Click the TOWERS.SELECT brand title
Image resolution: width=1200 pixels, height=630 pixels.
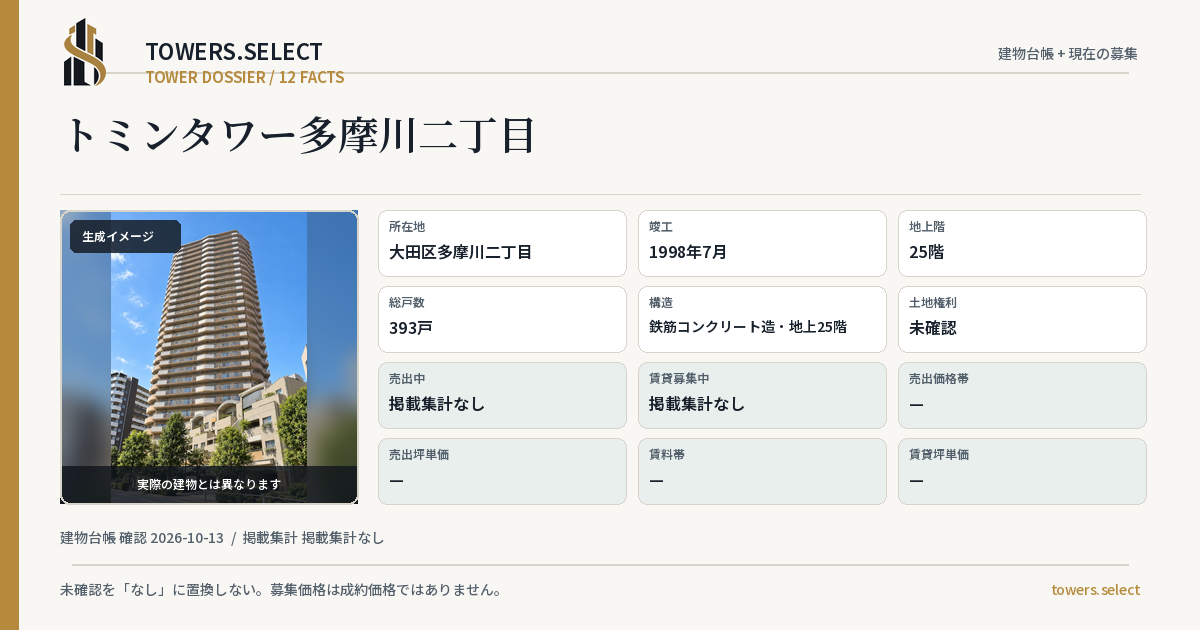[234, 51]
